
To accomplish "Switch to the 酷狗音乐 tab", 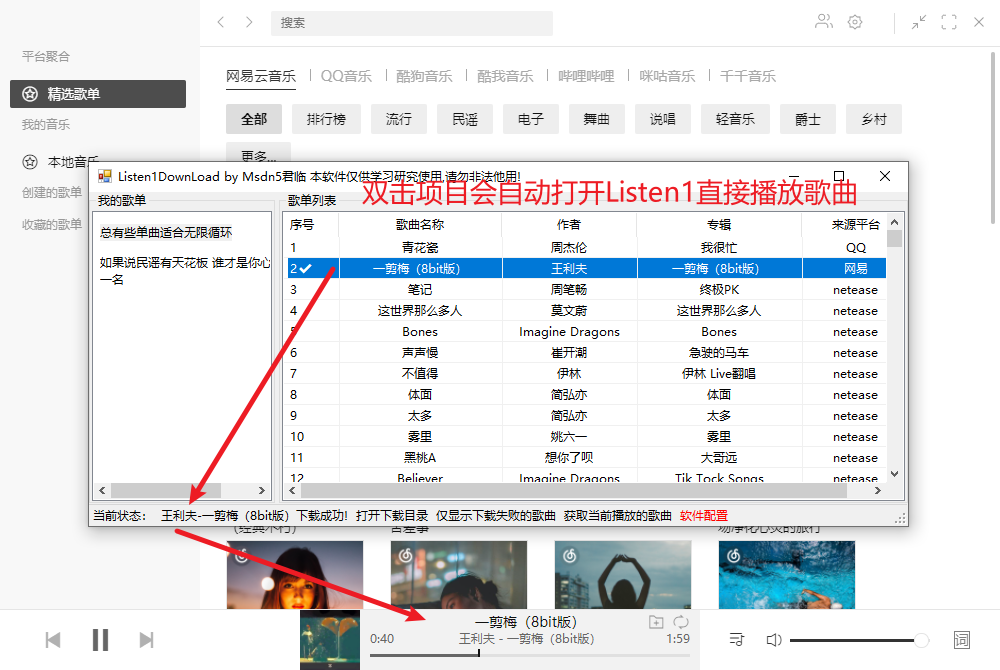I will tap(424, 76).
